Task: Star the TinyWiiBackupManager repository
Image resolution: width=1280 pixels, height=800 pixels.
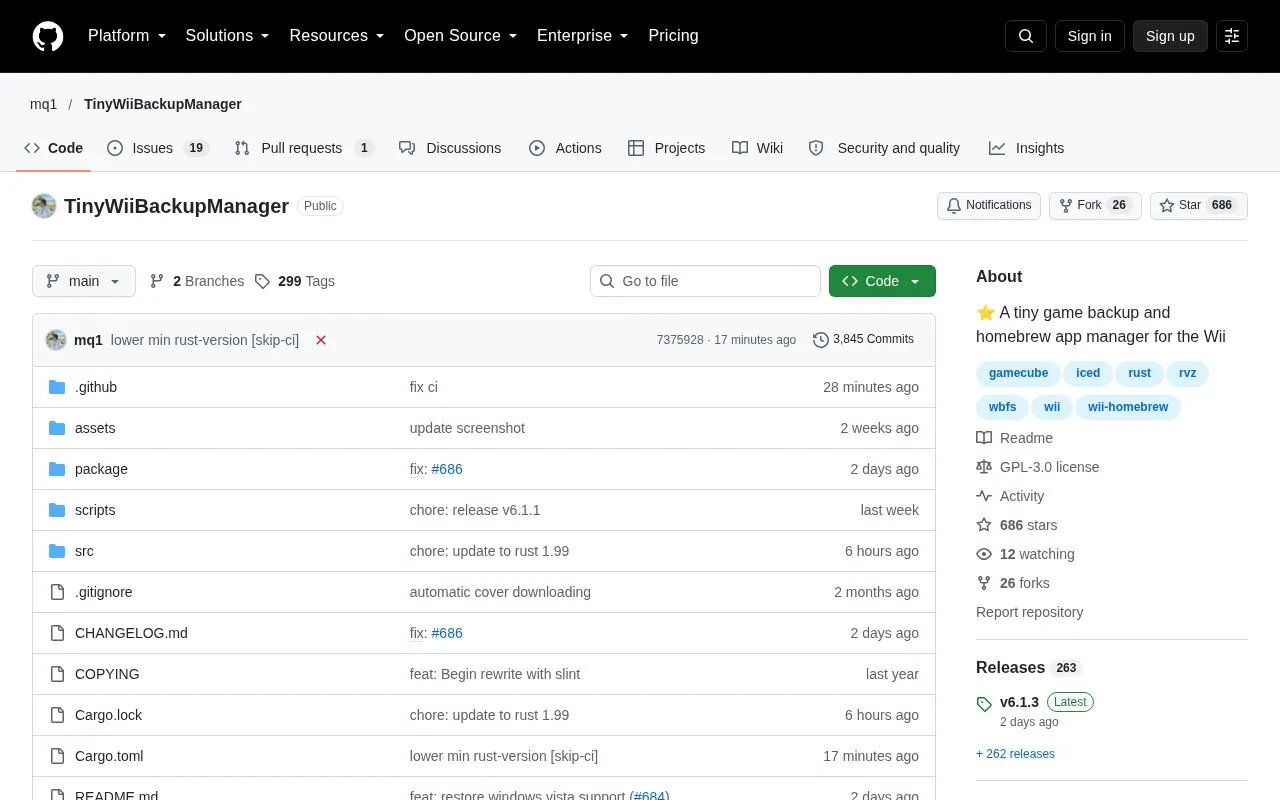Action: pos(1199,206)
